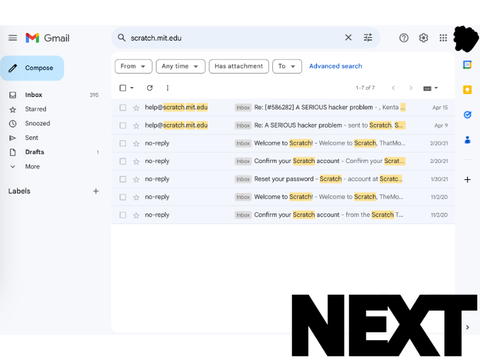Star the 11/2/20 Welcome to Scratch email
This screenshot has width=480, height=360.
point(136,197)
